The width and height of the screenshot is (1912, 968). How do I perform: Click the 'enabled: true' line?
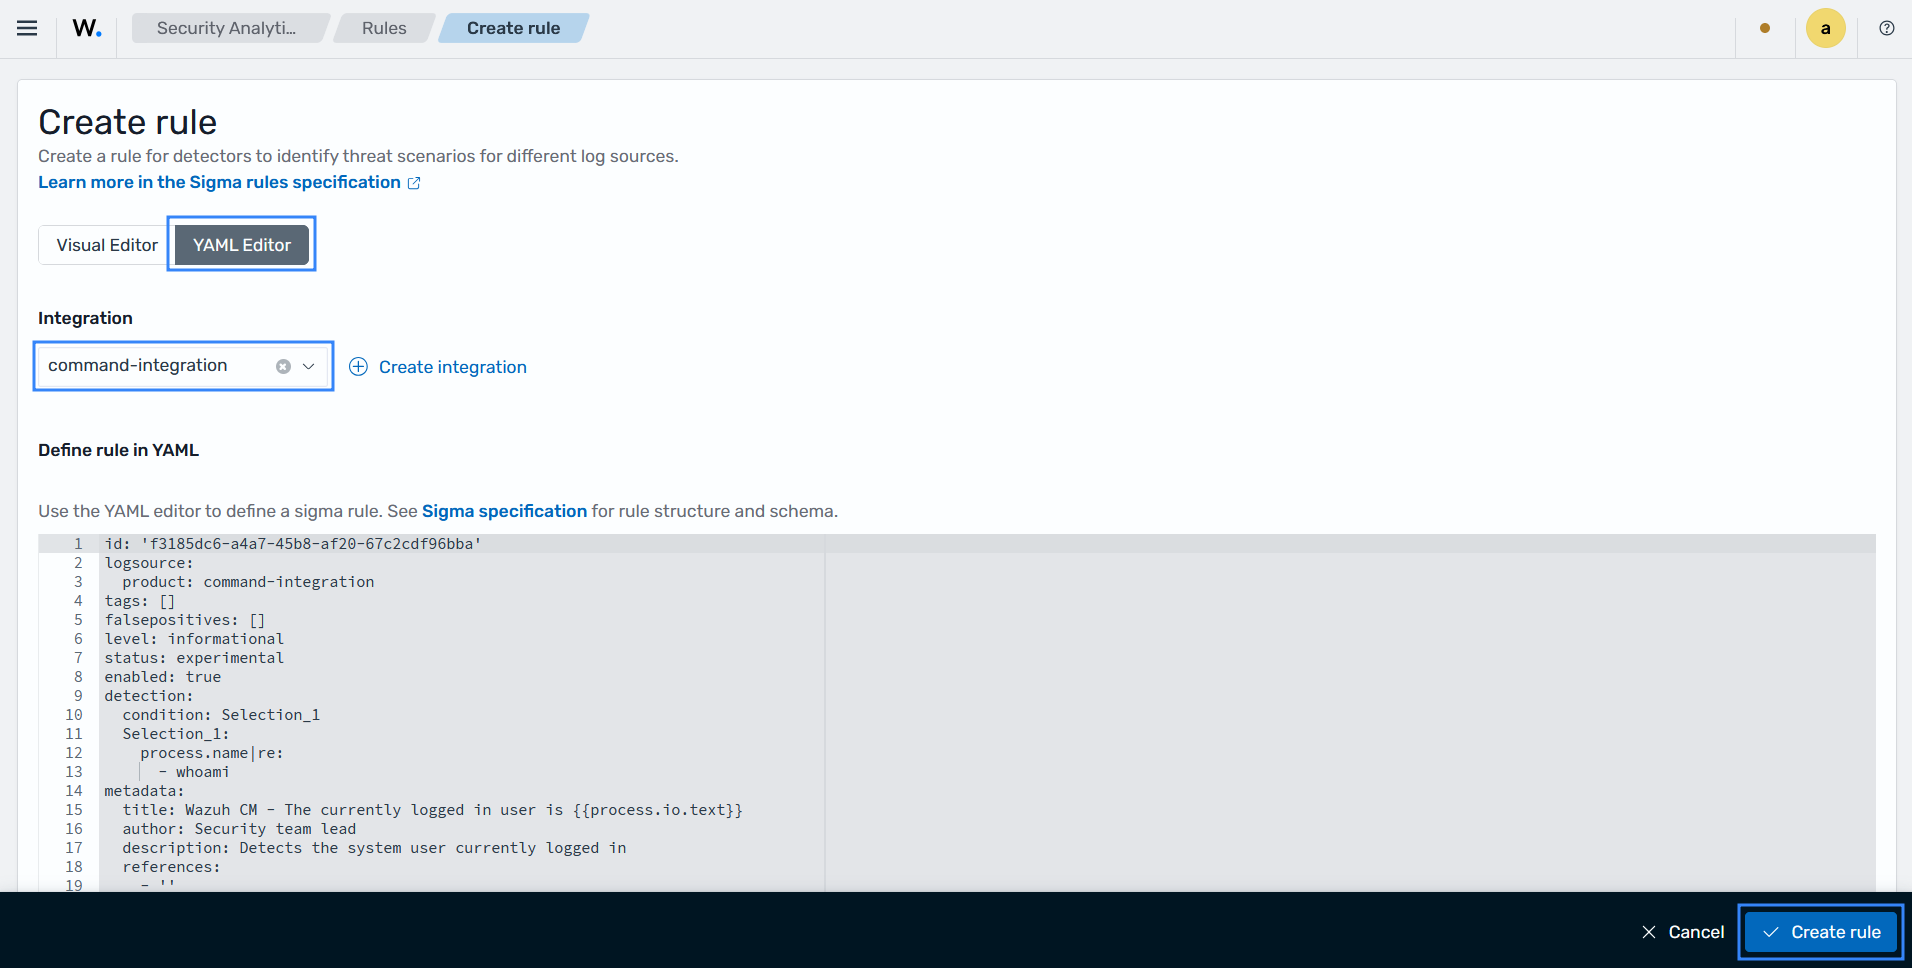[163, 677]
